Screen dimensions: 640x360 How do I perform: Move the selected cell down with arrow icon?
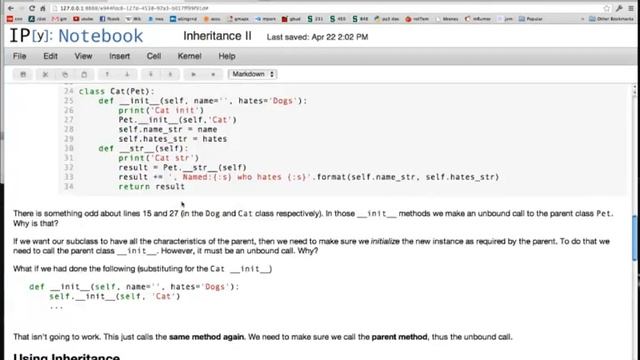127,74
